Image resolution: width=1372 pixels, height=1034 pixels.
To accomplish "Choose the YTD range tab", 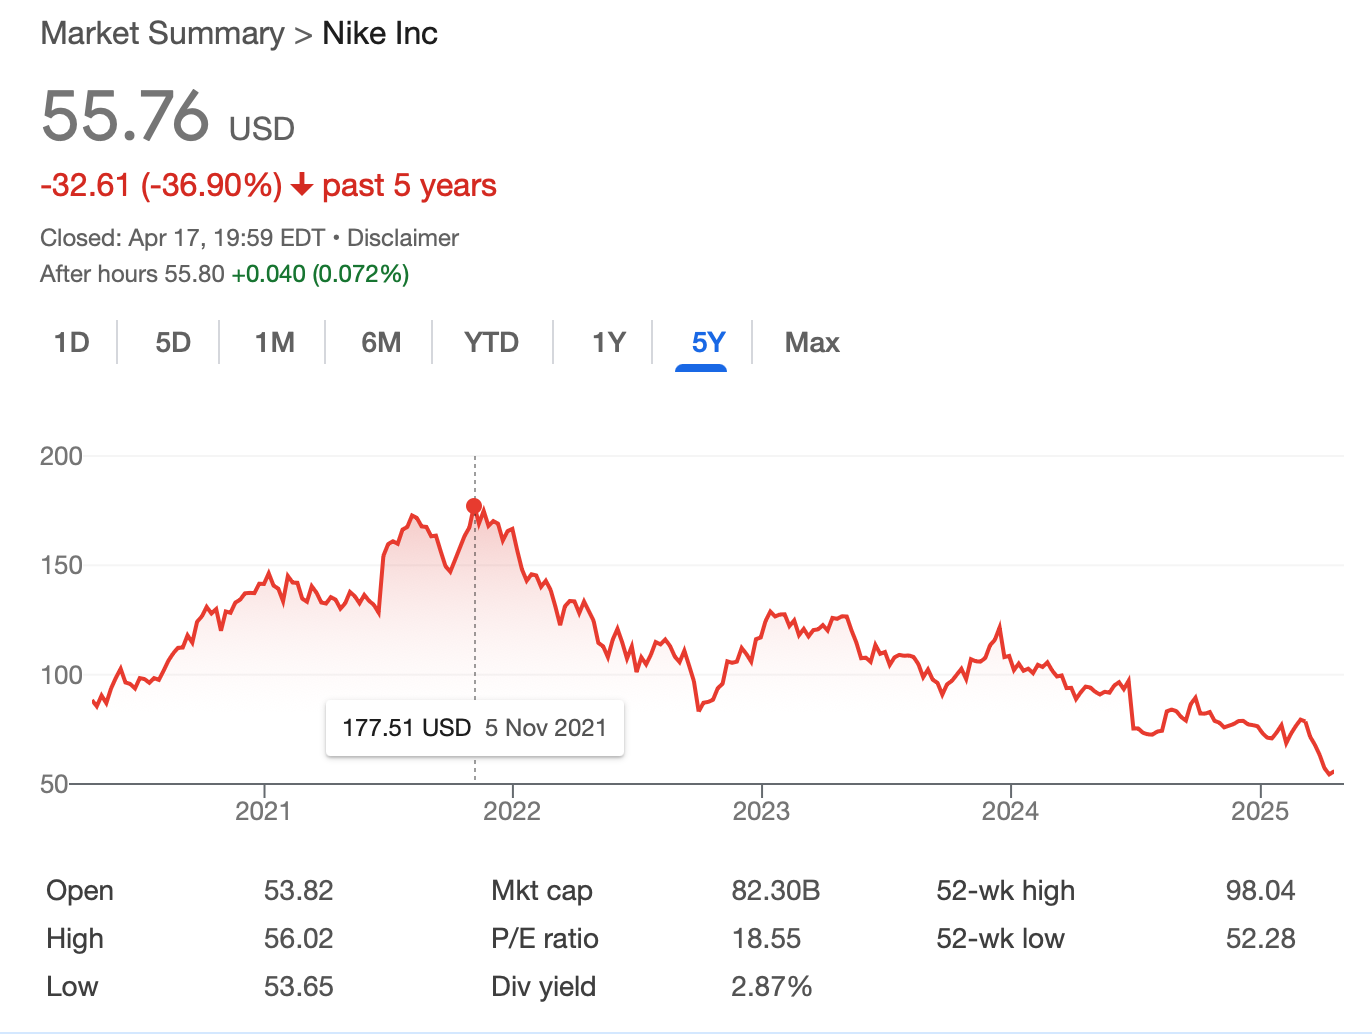I will (491, 343).
